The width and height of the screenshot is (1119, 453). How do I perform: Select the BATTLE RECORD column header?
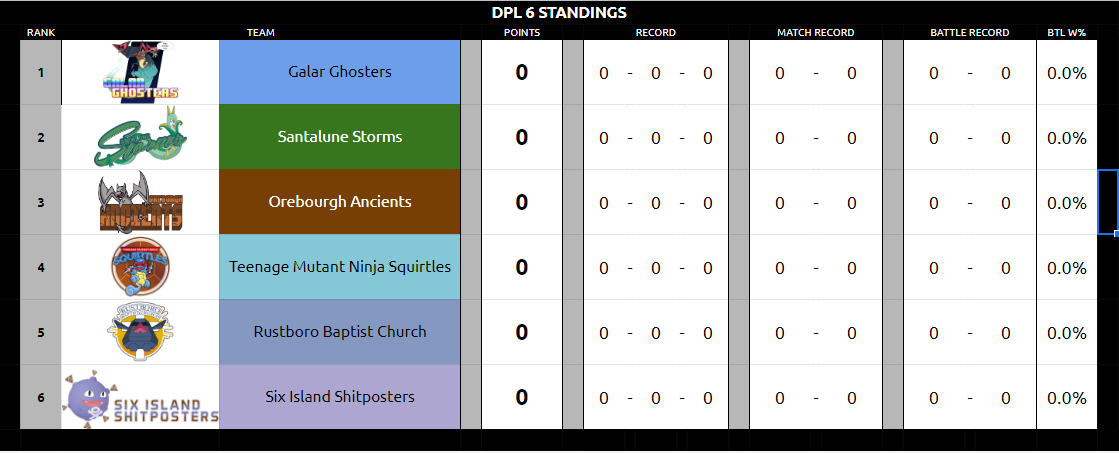coord(969,33)
